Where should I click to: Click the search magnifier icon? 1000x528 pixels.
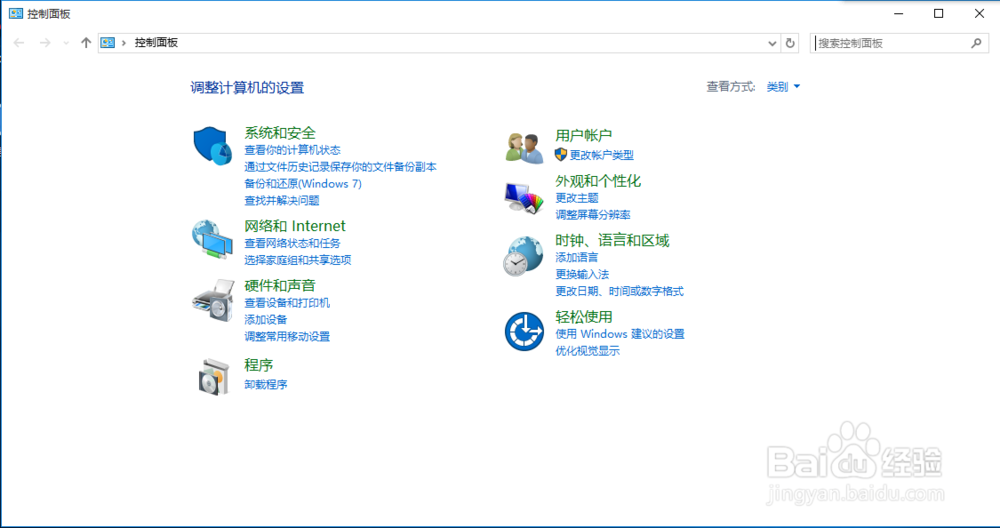(976, 43)
